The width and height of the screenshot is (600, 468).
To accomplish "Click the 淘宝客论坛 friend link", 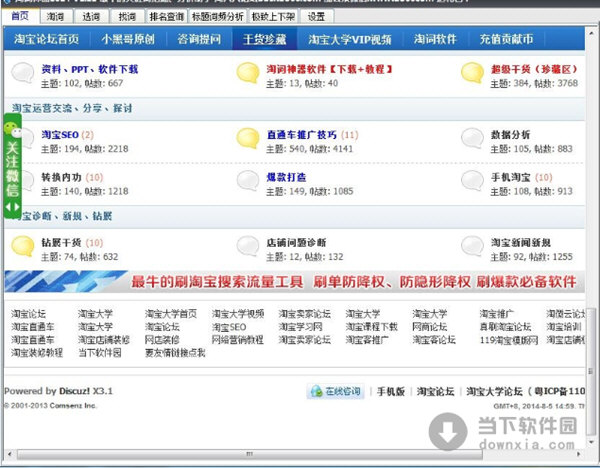I will coord(434,340).
